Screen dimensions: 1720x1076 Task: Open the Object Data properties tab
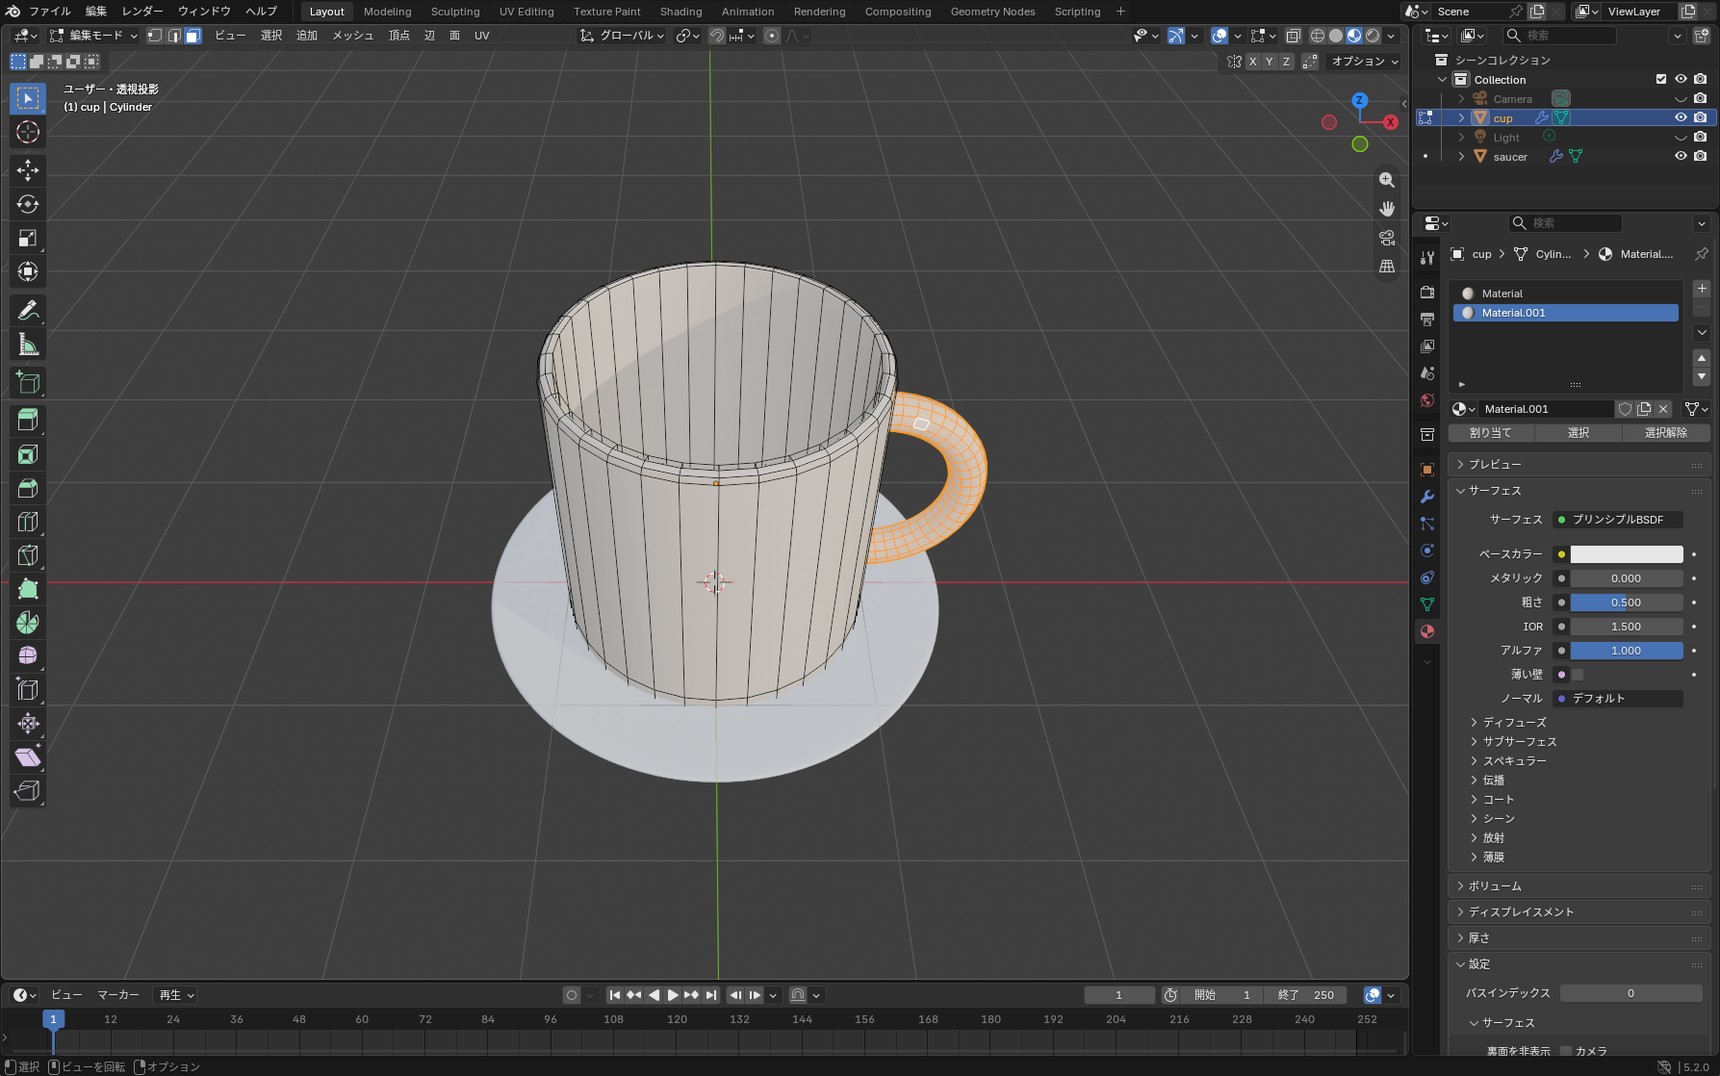1427,604
